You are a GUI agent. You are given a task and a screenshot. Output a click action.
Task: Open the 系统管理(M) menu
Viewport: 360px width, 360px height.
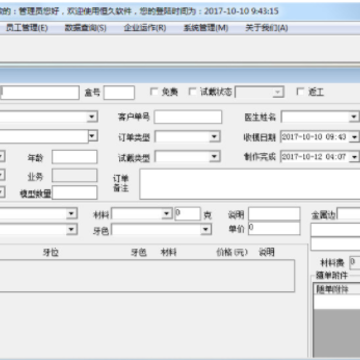click(205, 28)
